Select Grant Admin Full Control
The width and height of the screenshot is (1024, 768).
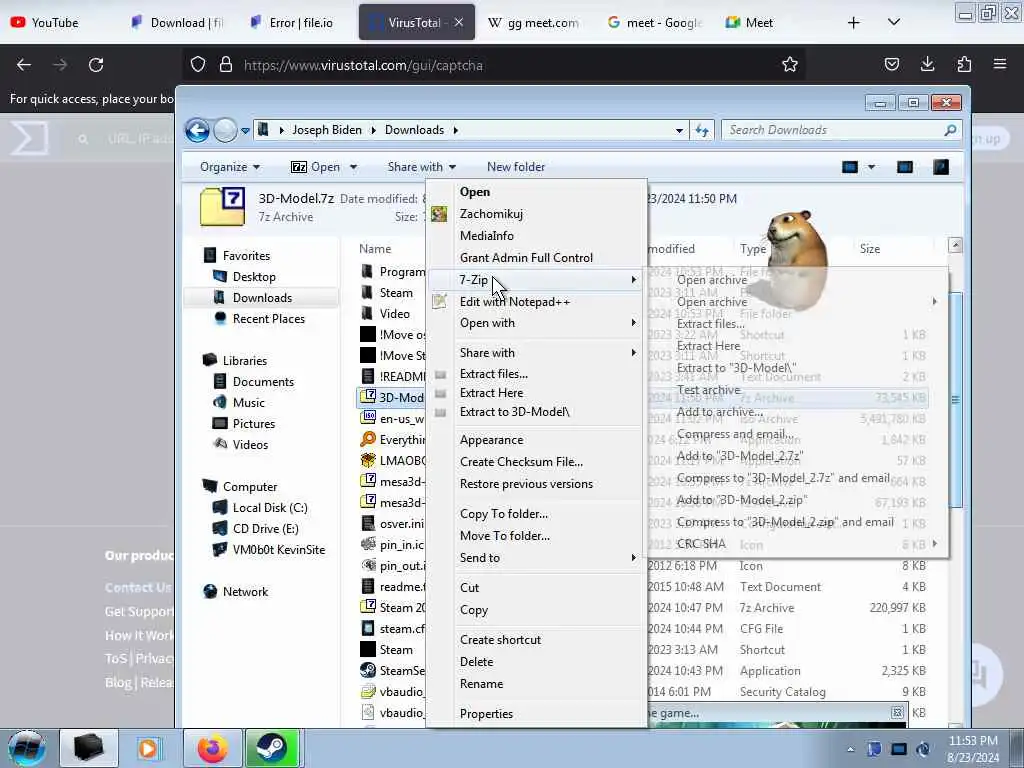[526, 257]
